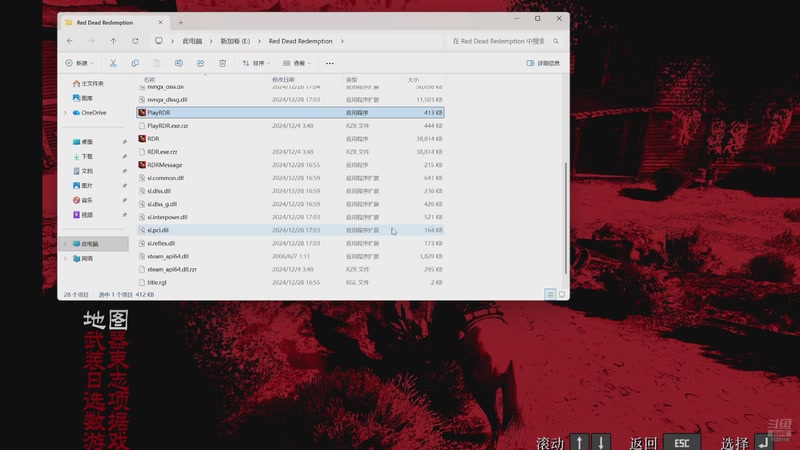The height and width of the screenshot is (450, 800).
Task: Sort by Date modified (修改日期) column
Action: point(283,80)
